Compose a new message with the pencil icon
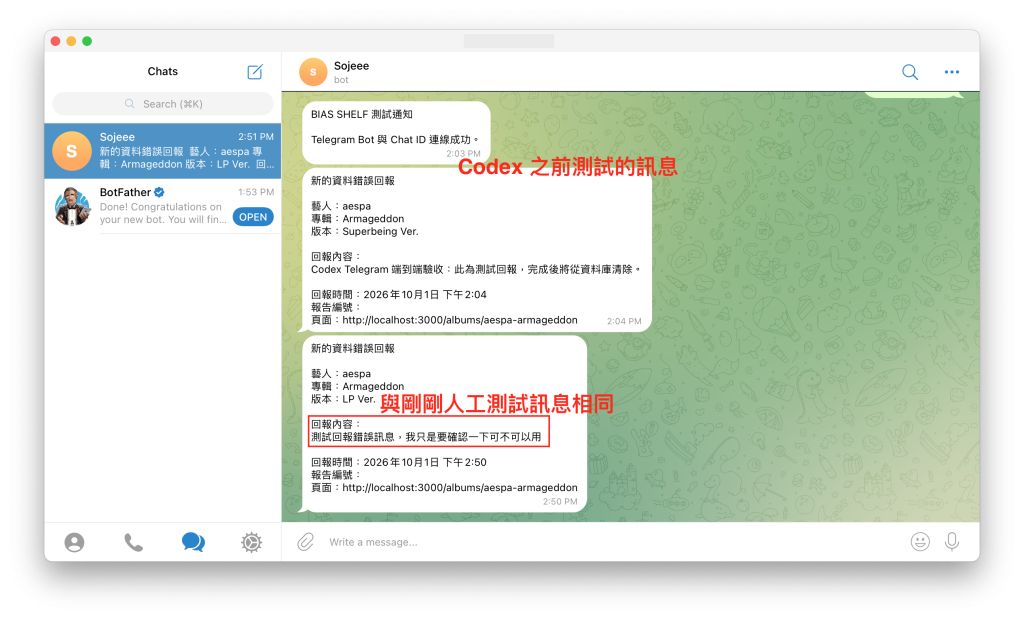1024x620 pixels. coord(255,72)
